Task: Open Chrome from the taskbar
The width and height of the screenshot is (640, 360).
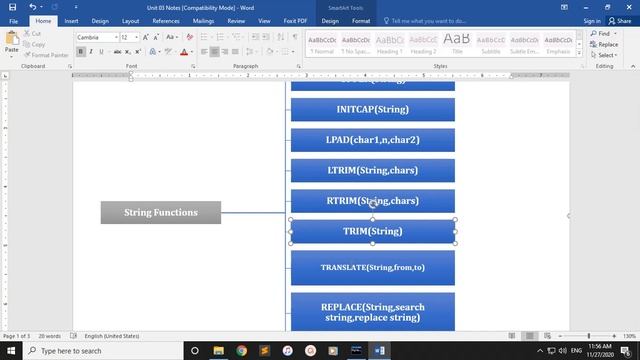Action: point(241,351)
